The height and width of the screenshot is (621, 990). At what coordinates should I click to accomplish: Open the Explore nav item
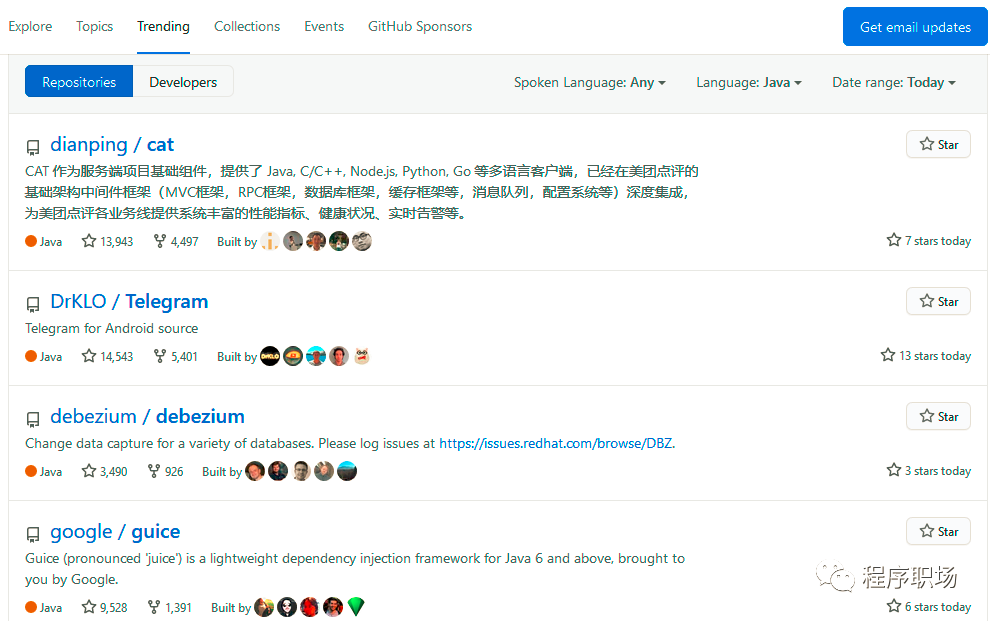coord(30,27)
